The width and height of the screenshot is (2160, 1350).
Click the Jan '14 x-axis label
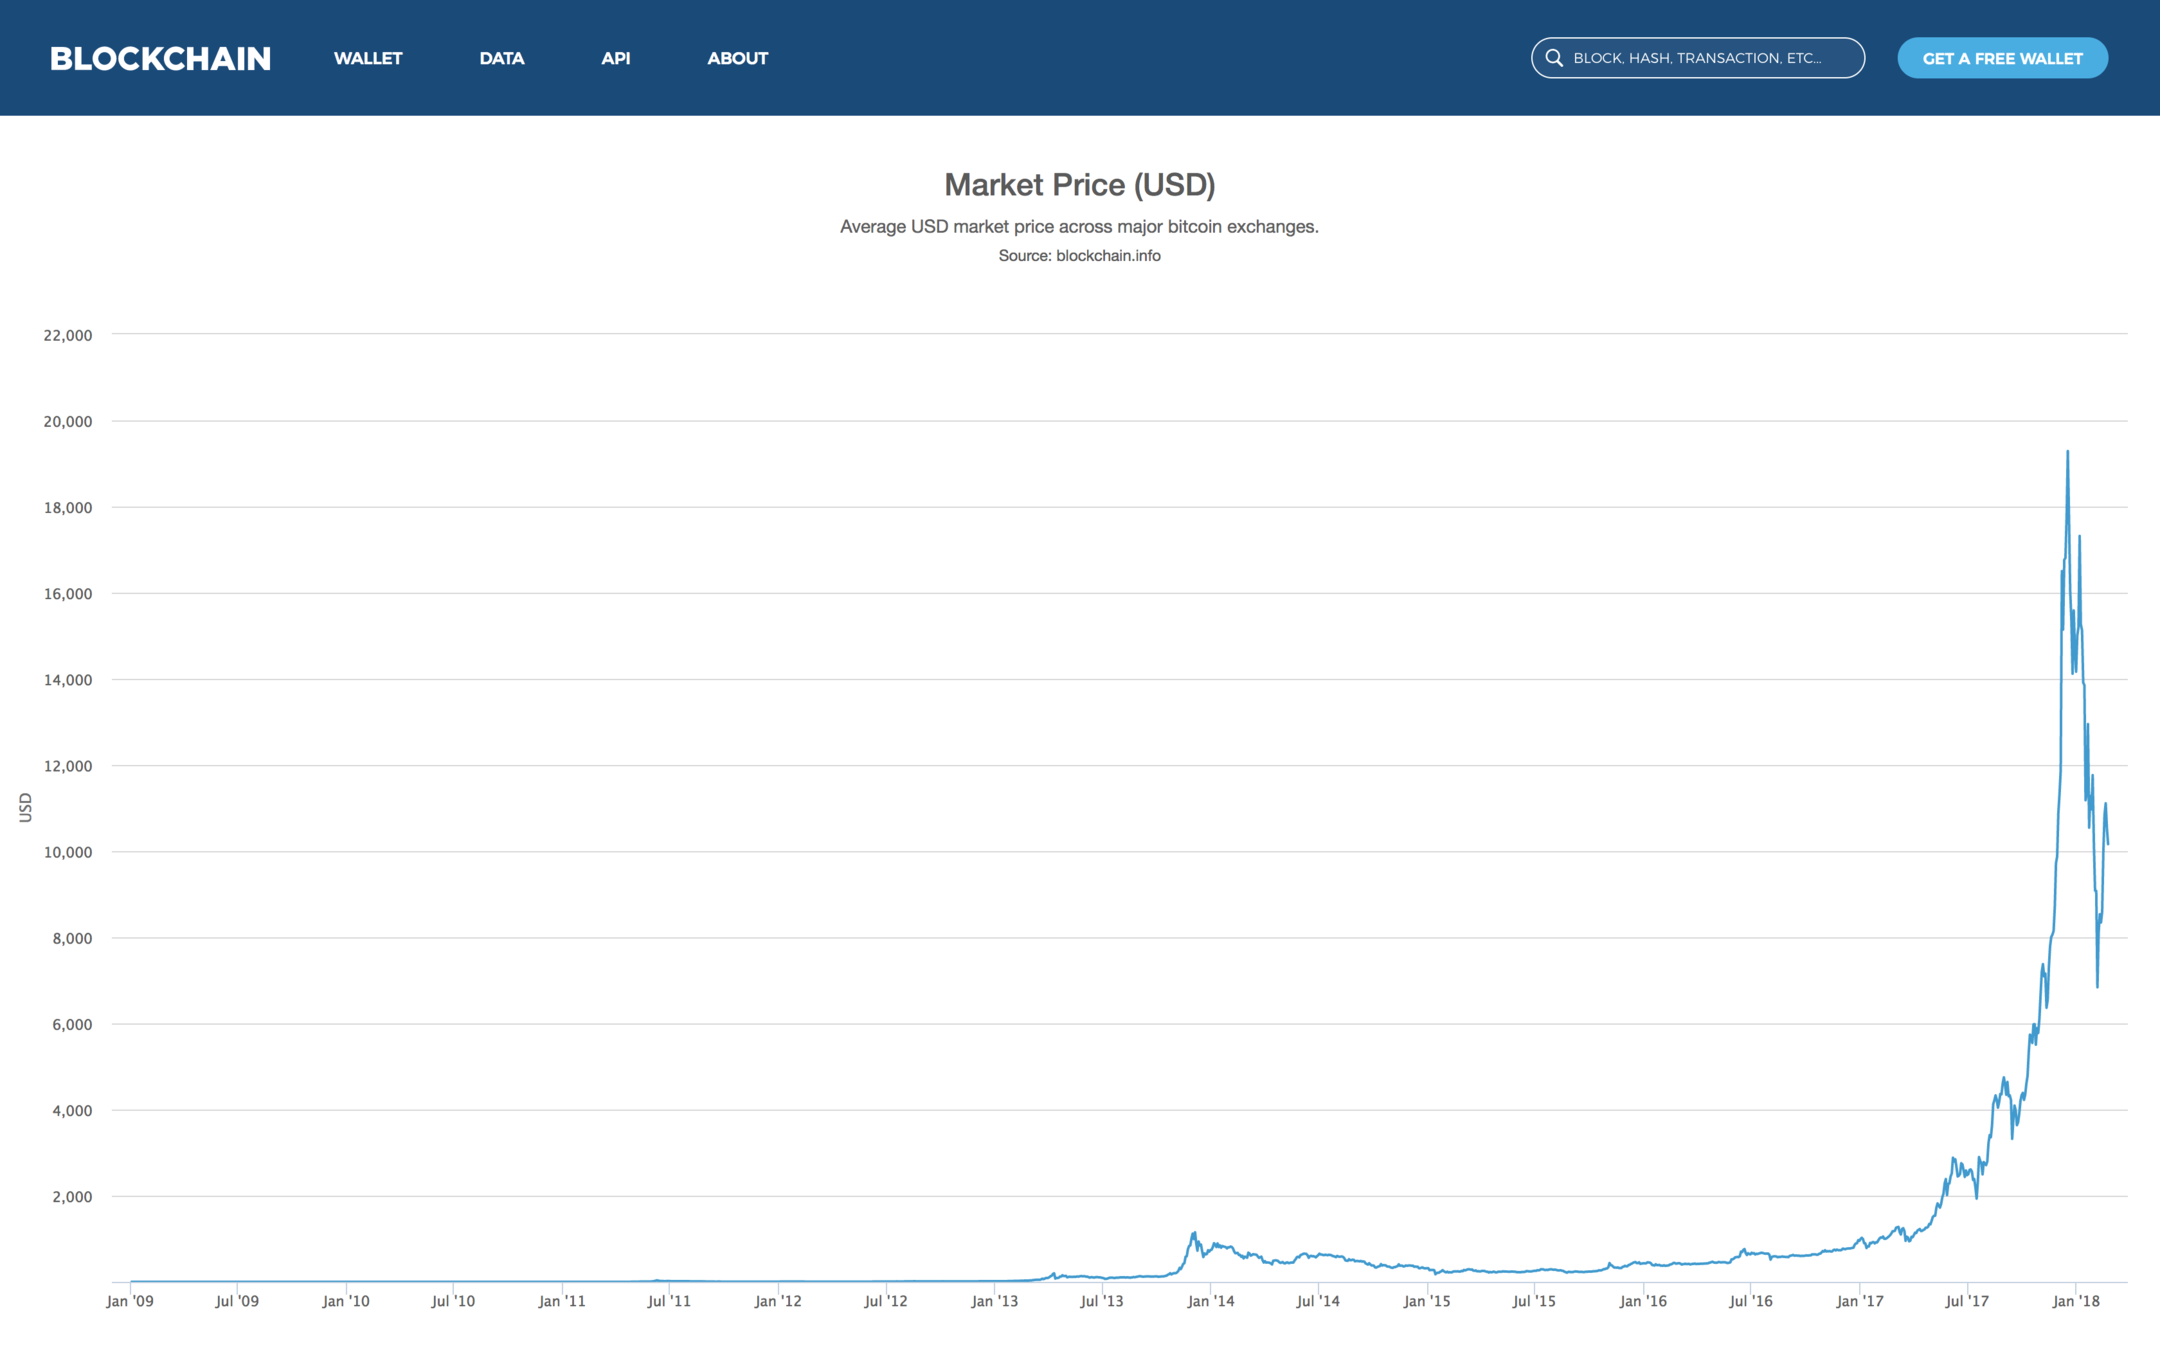pyautogui.click(x=1210, y=1301)
